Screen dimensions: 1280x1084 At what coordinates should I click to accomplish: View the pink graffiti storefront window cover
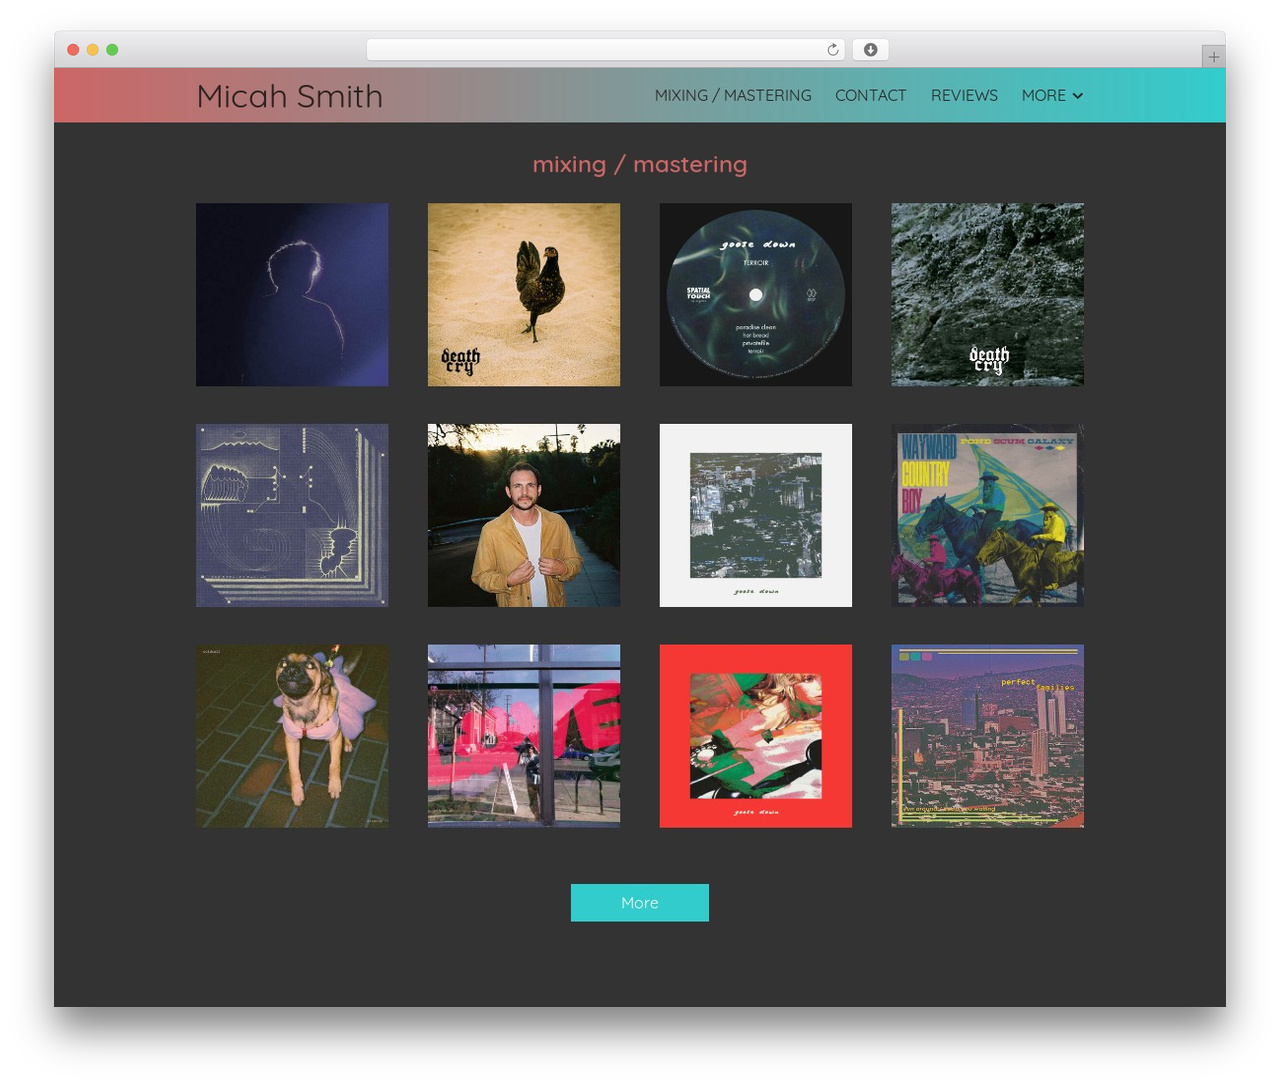click(524, 736)
